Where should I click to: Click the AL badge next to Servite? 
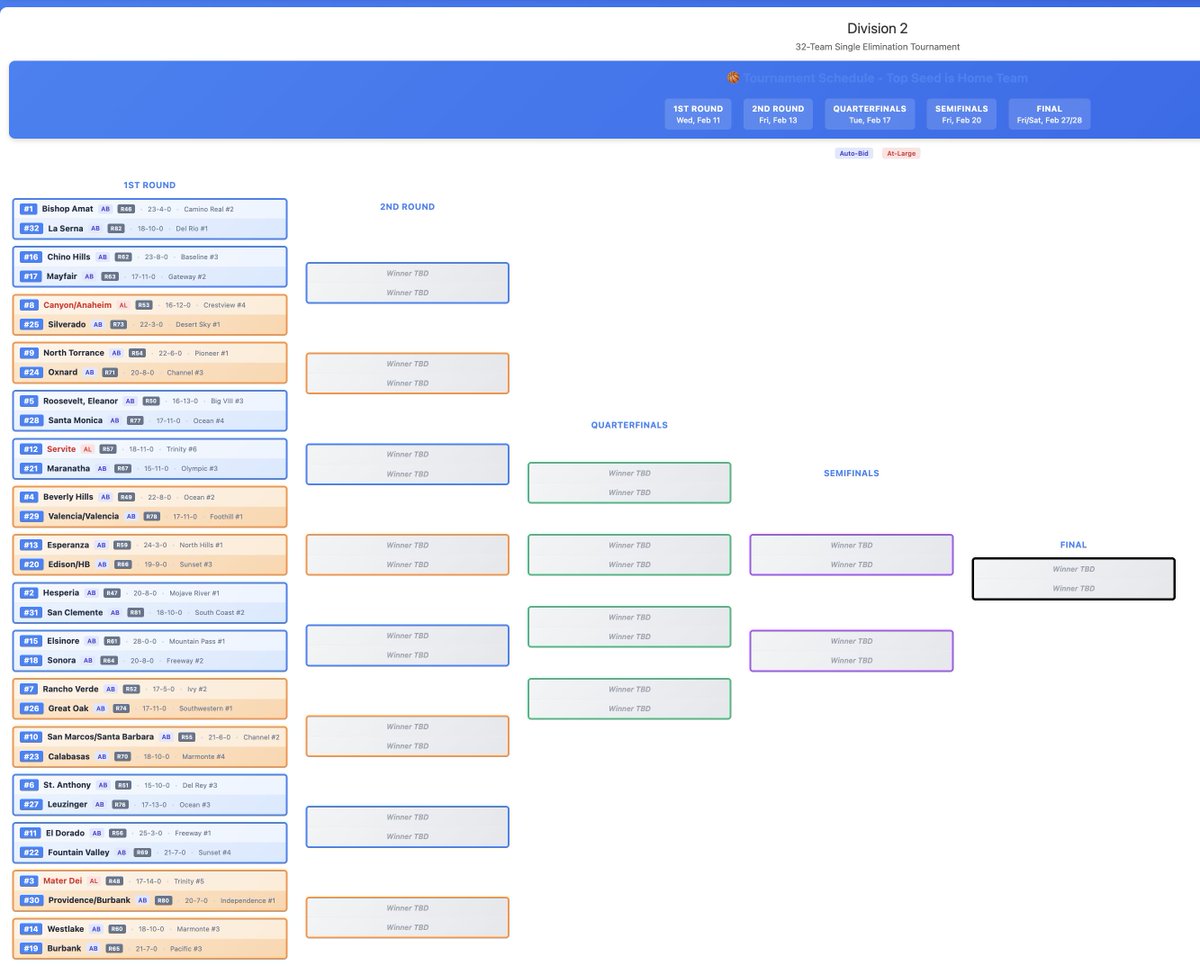[x=87, y=449]
